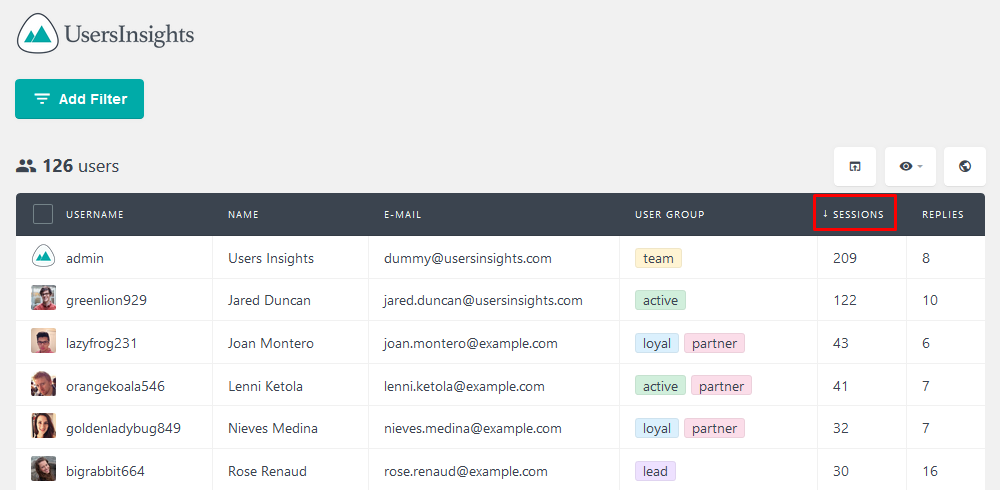The image size is (1000, 490).
Task: Sort by the E-mail column header
Action: point(402,214)
